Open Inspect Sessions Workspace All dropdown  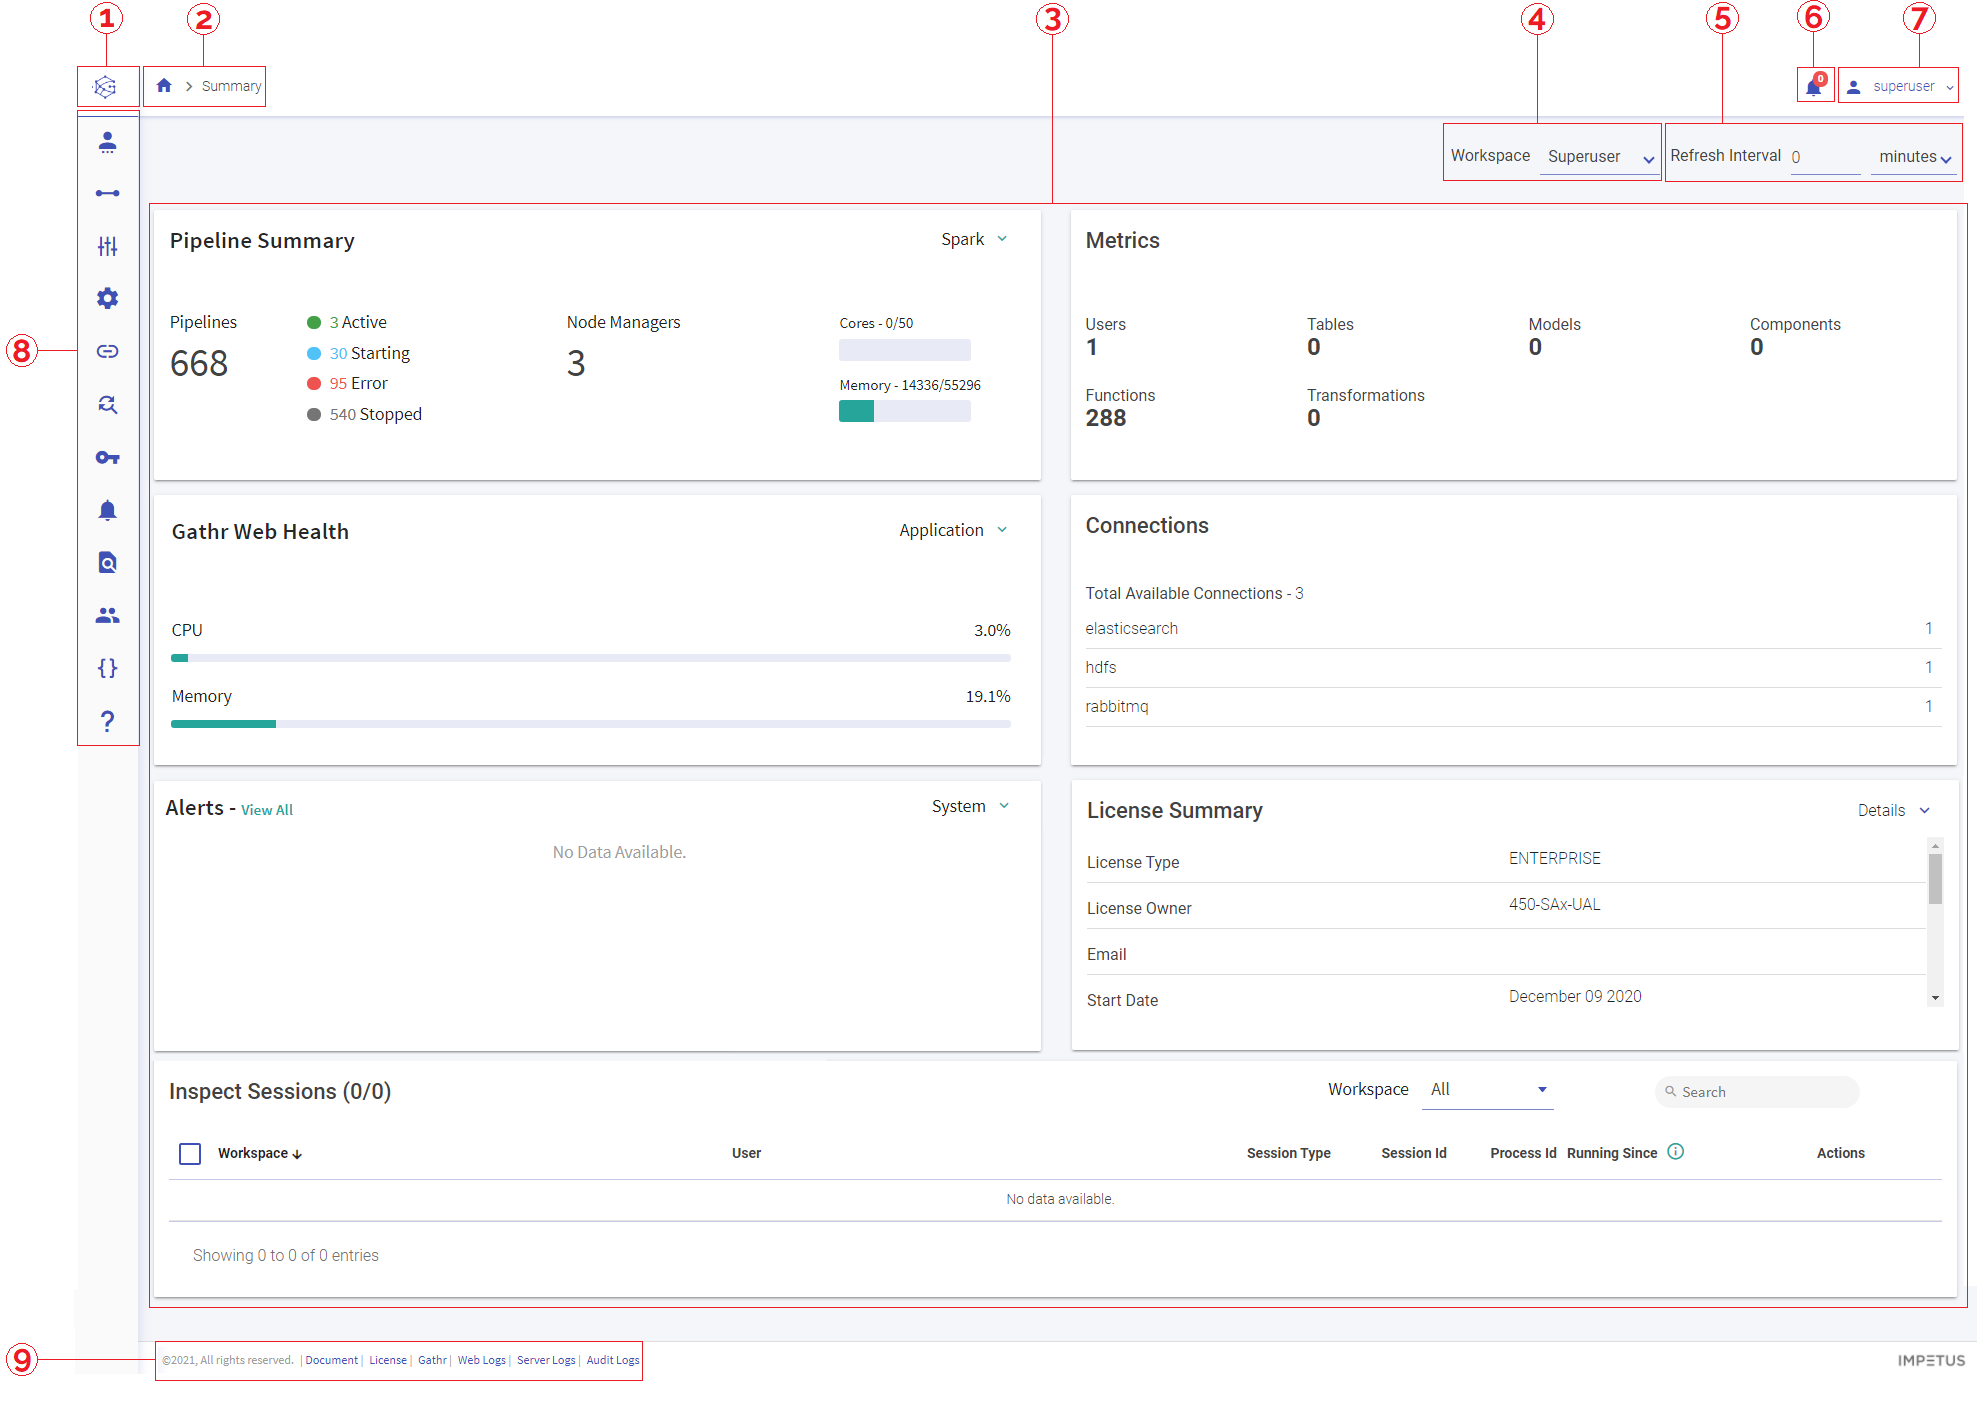1488,1090
